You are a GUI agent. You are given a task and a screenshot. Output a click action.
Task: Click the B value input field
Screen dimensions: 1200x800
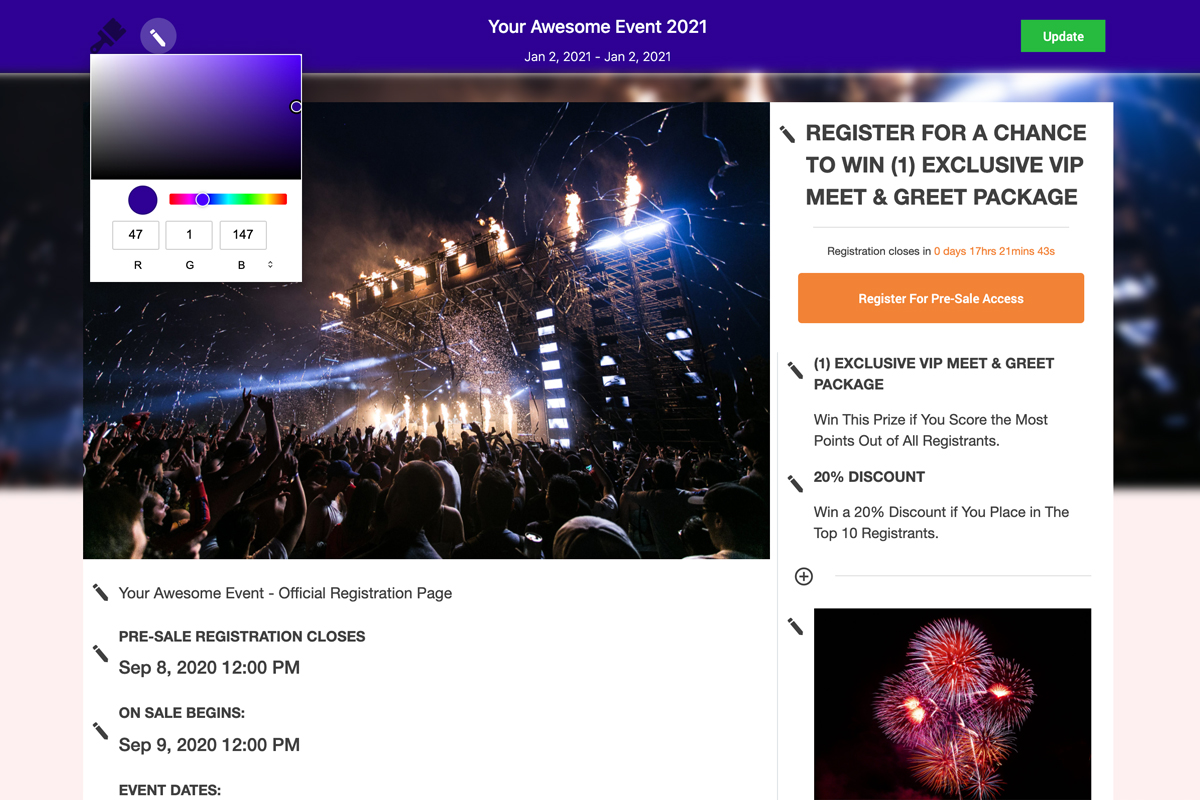point(243,235)
